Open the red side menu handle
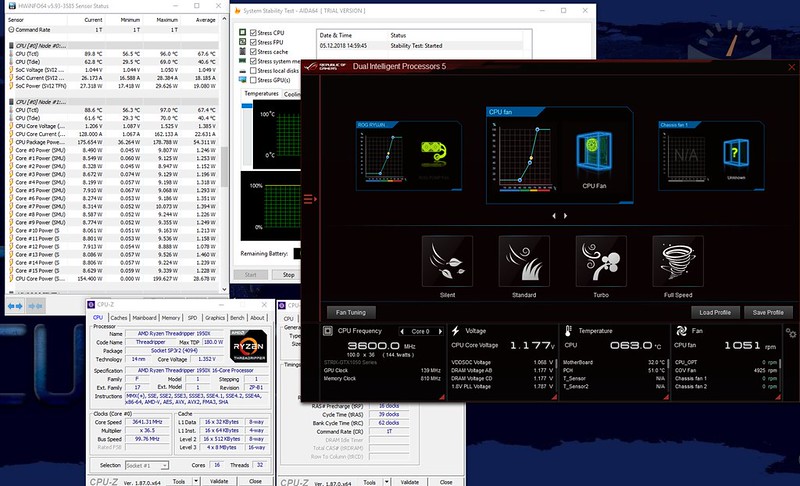The height and width of the screenshot is (486, 800). click(x=309, y=199)
